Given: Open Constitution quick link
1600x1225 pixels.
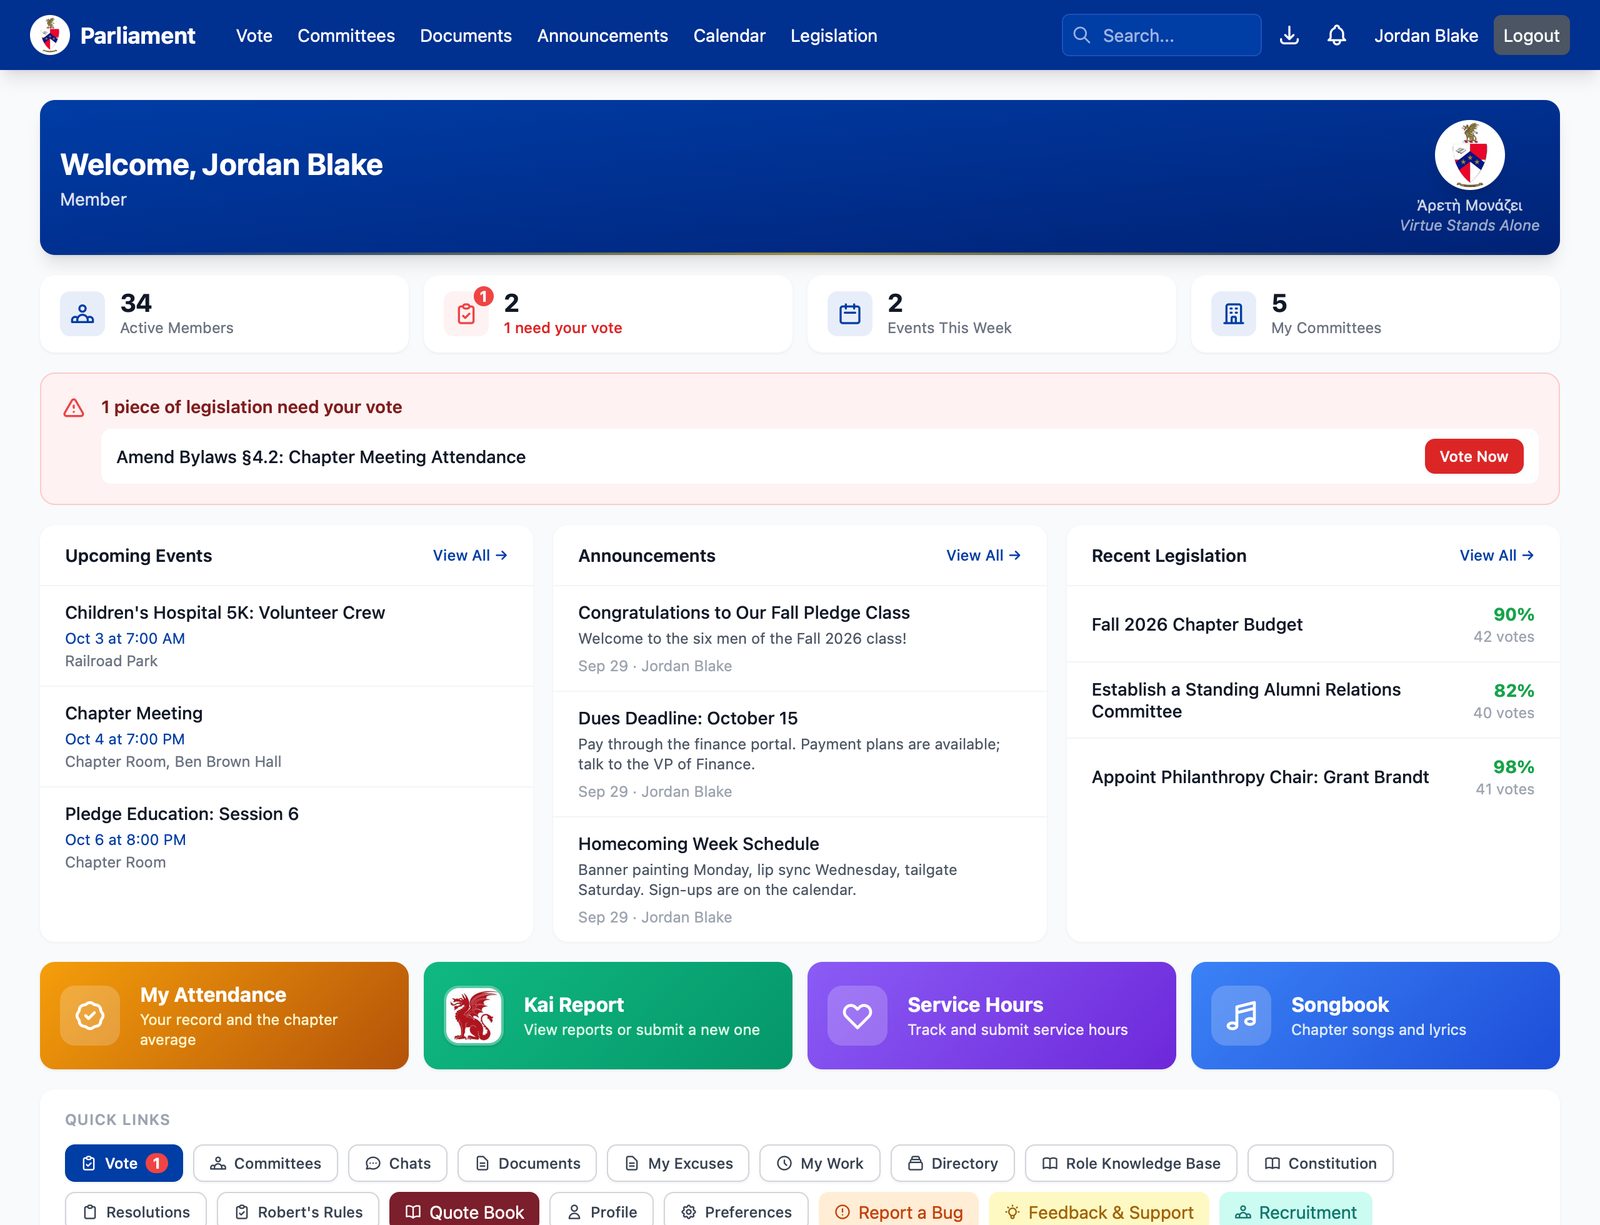Looking at the screenshot, I should pyautogui.click(x=1320, y=1163).
